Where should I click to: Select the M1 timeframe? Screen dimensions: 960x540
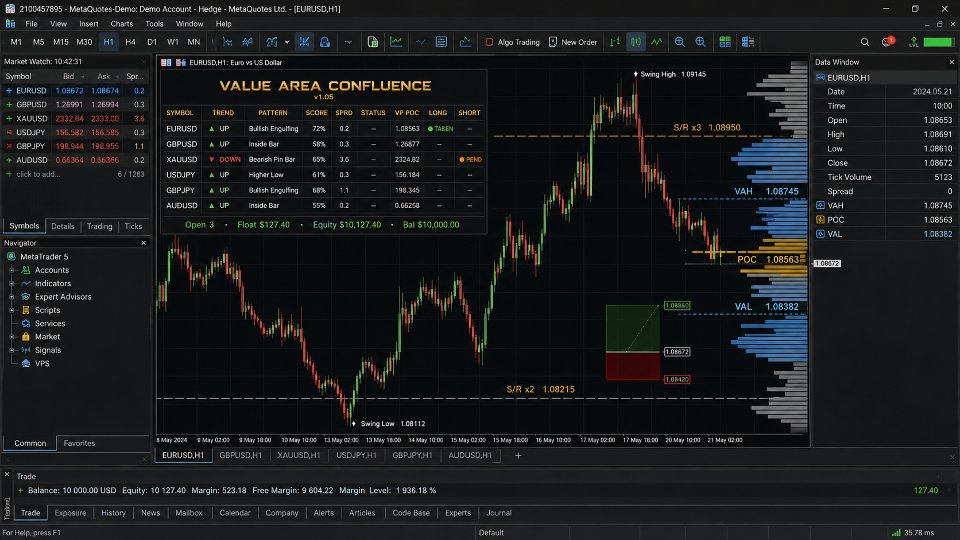[17, 42]
